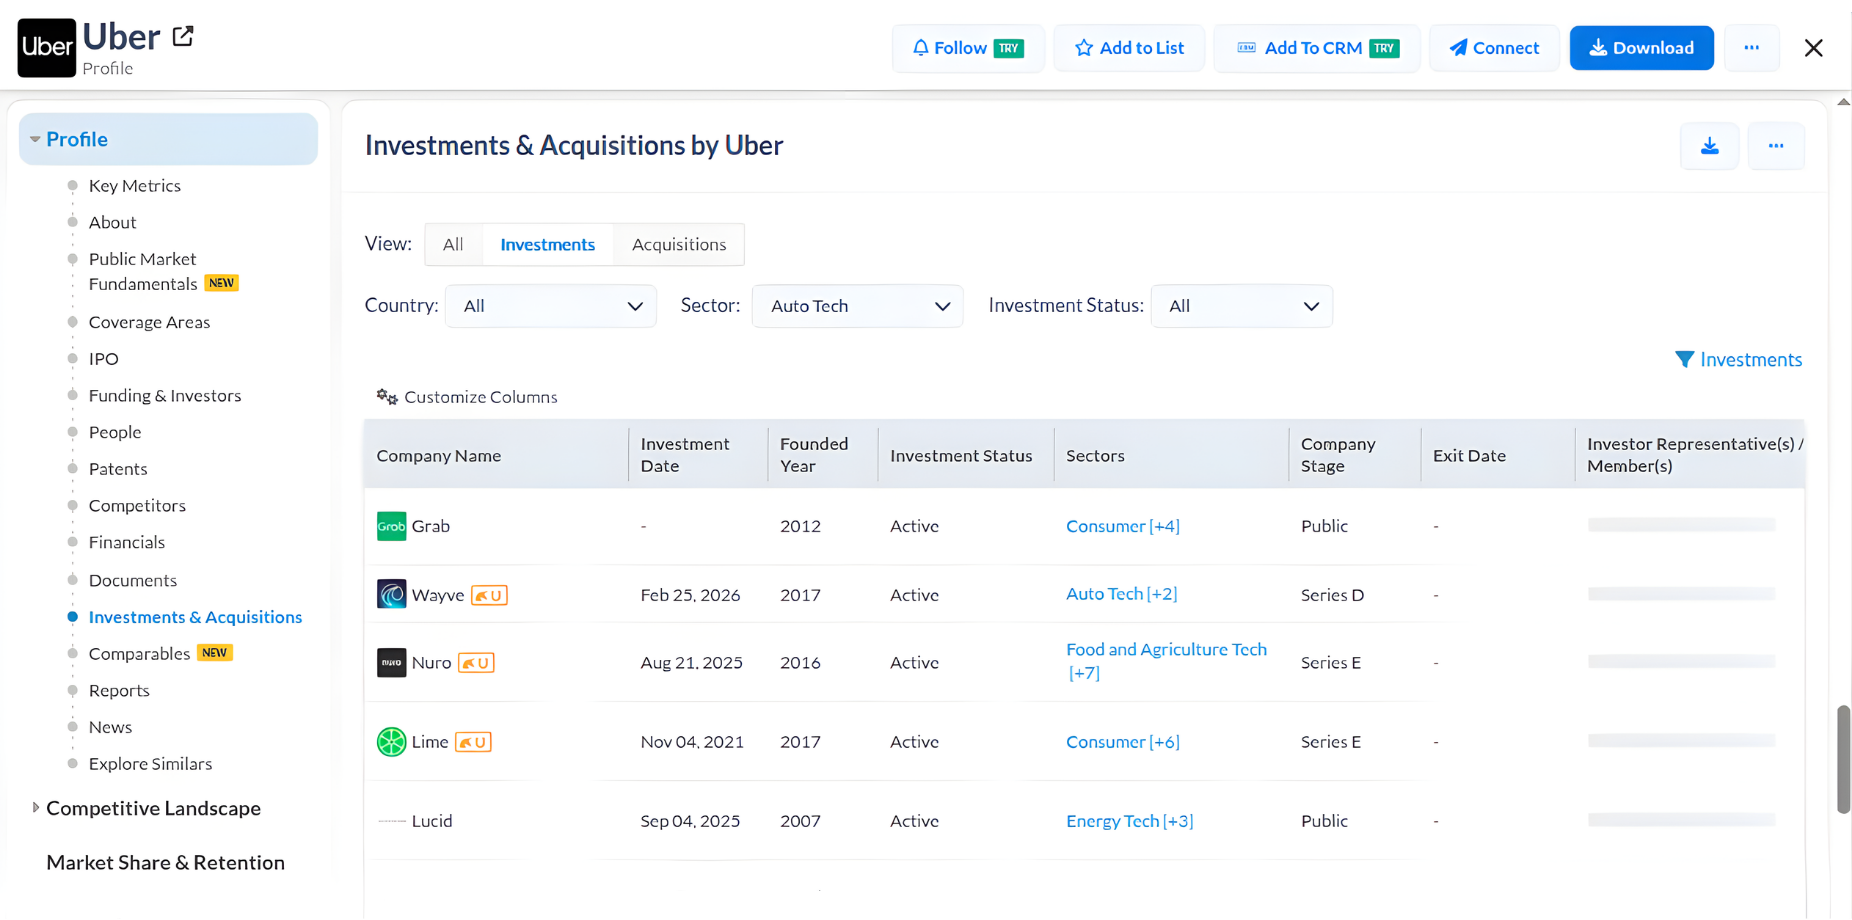Open Food and Agriculture Tech sector link
The image size is (1852, 920).
[1166, 661]
